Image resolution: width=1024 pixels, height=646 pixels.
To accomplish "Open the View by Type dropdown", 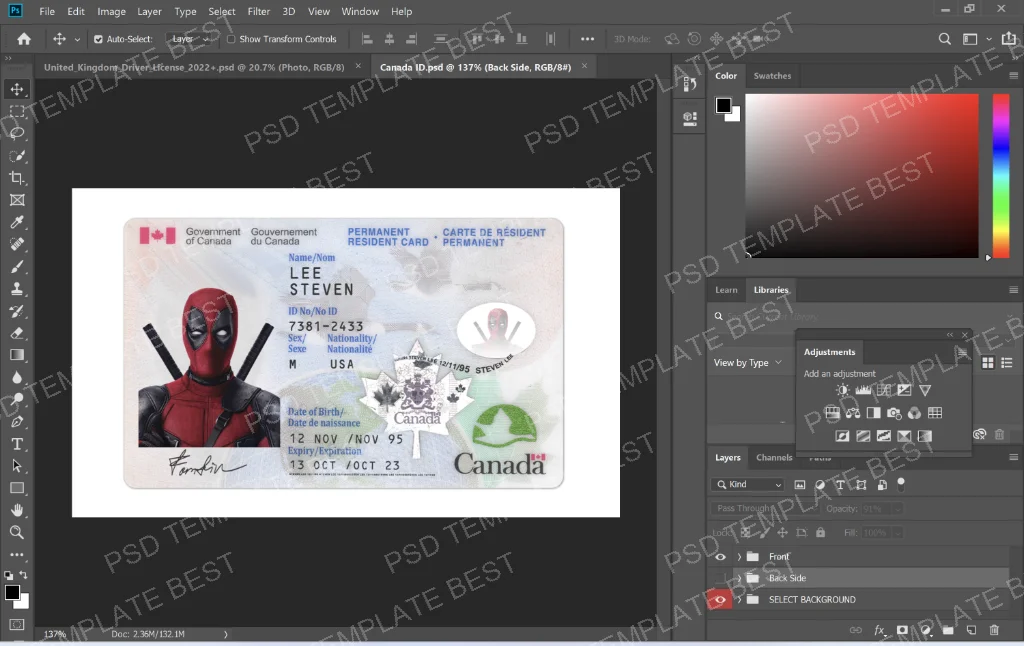I will (x=748, y=363).
